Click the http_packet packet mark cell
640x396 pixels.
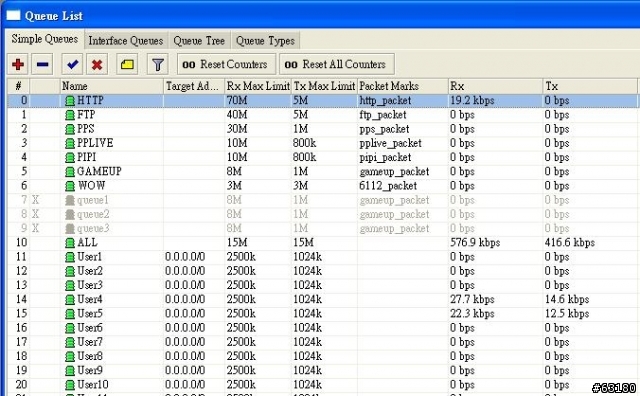(x=385, y=101)
